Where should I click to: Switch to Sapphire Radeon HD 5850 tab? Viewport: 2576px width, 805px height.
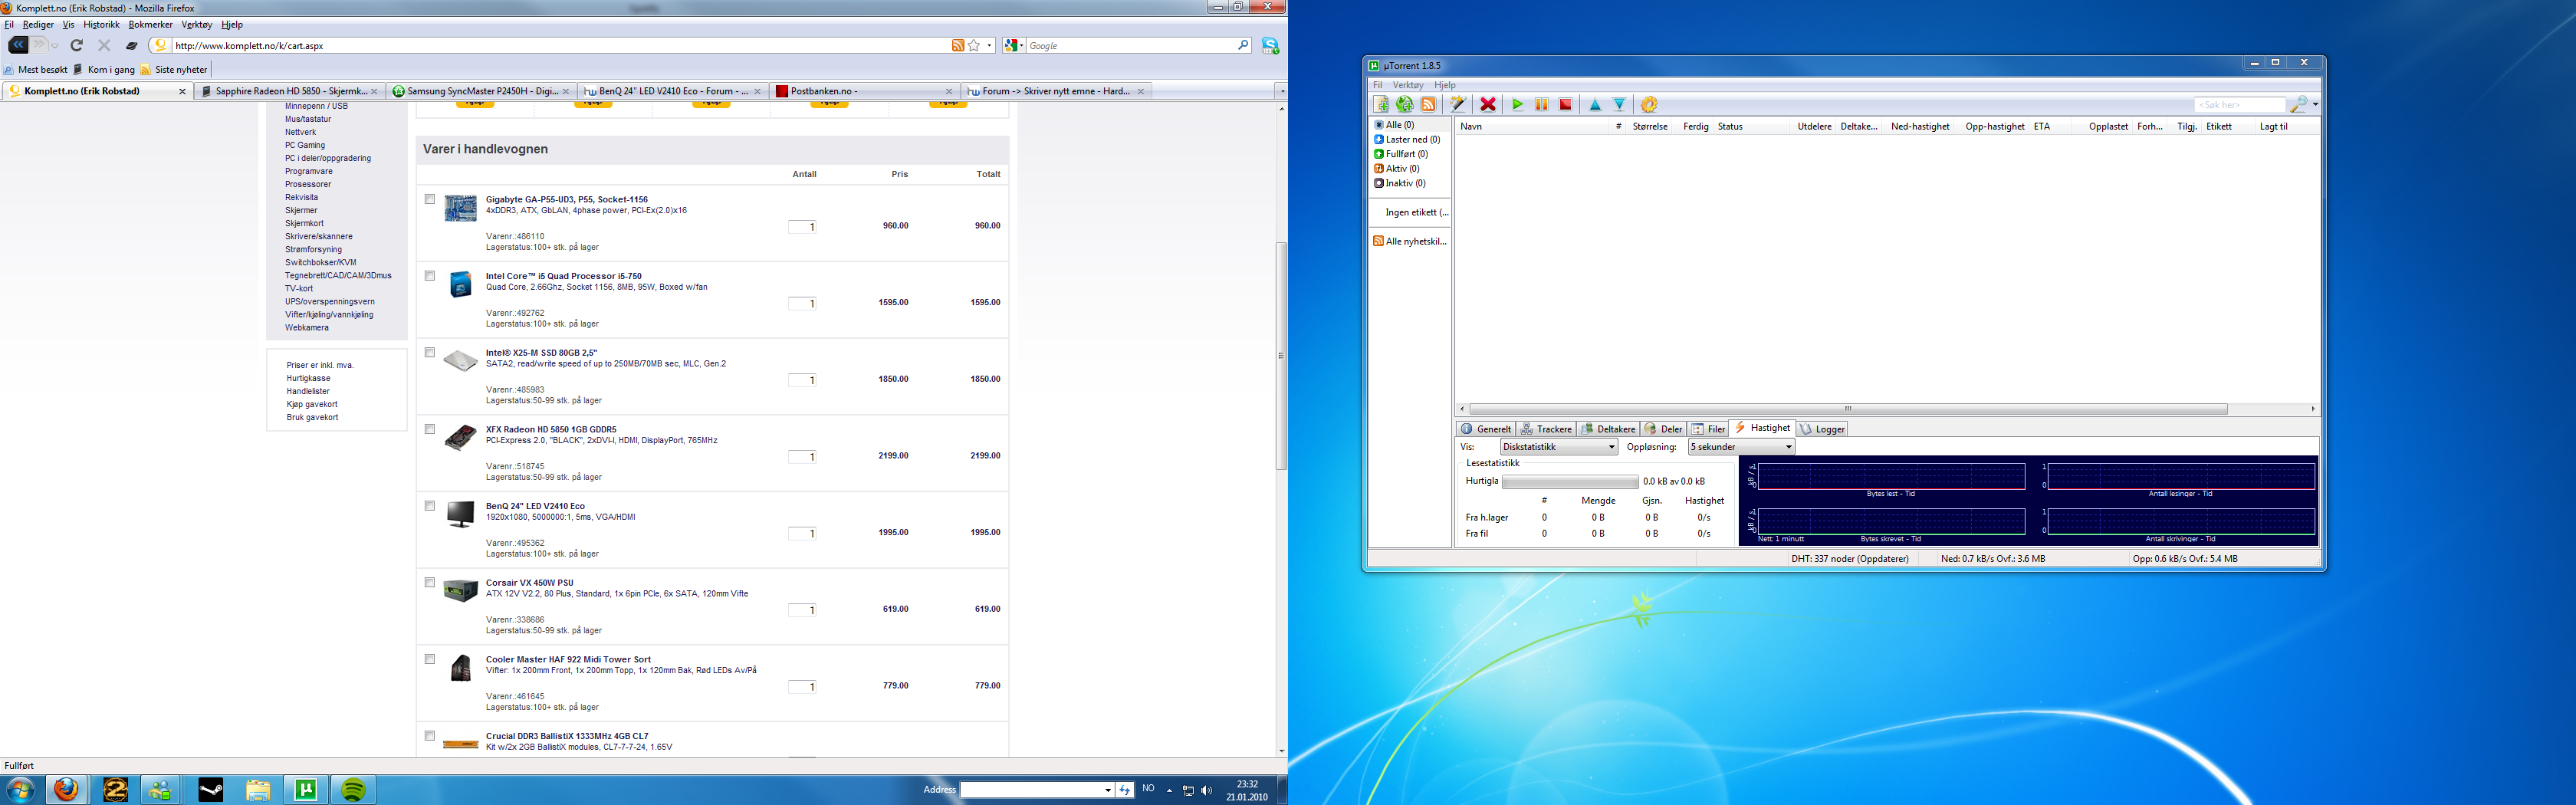point(290,91)
